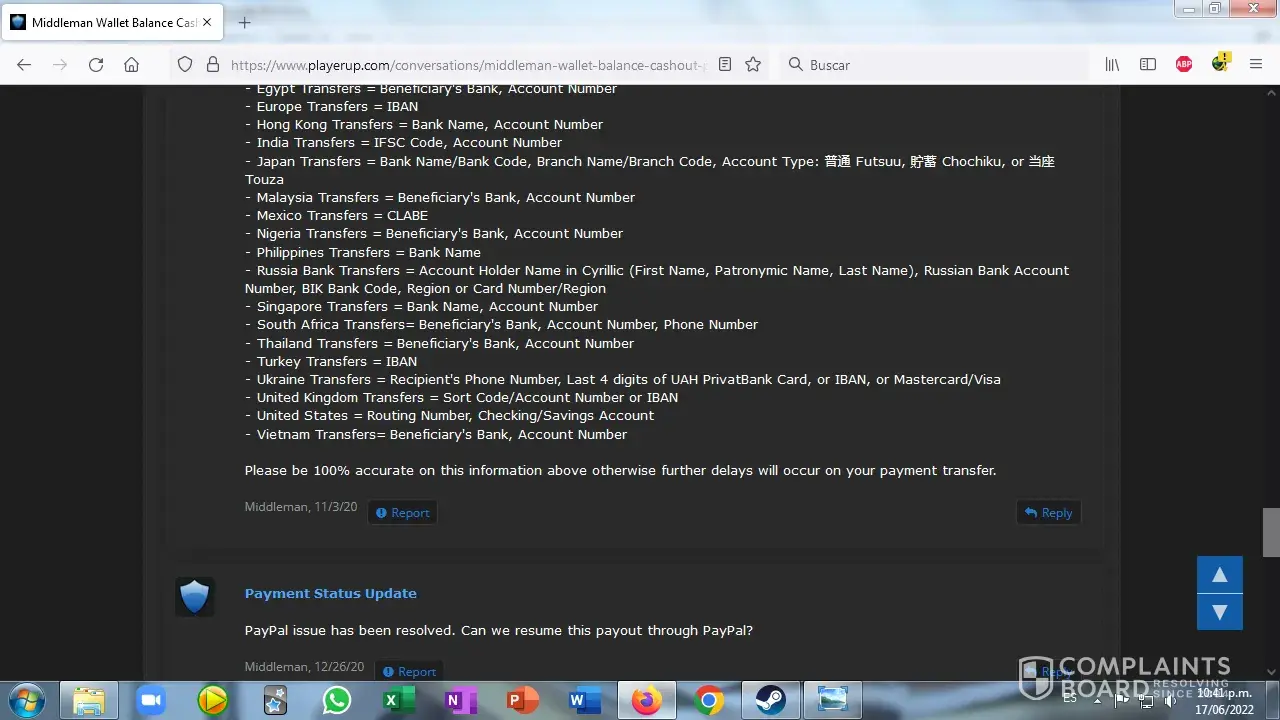Reply to the bank transfers message

pos(1048,513)
